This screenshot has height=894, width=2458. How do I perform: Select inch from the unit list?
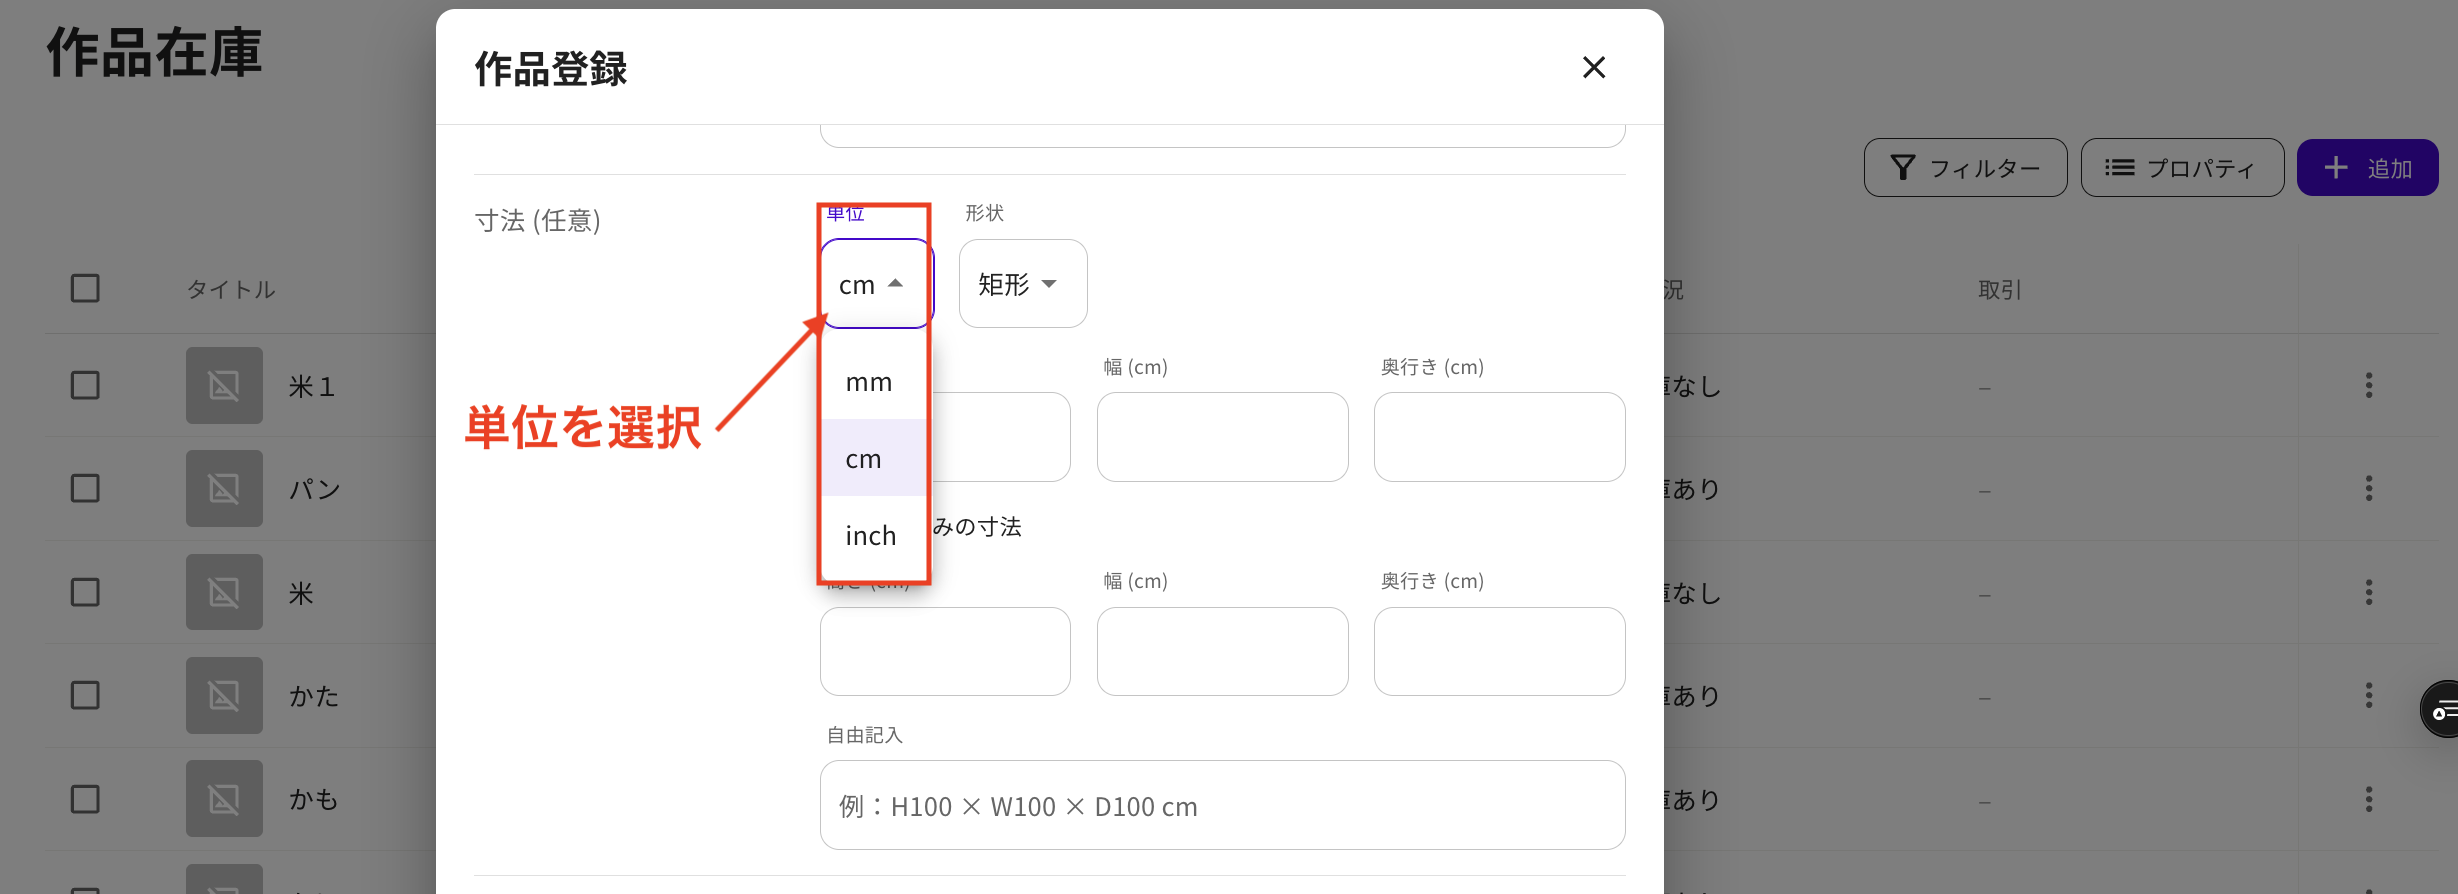(x=871, y=536)
